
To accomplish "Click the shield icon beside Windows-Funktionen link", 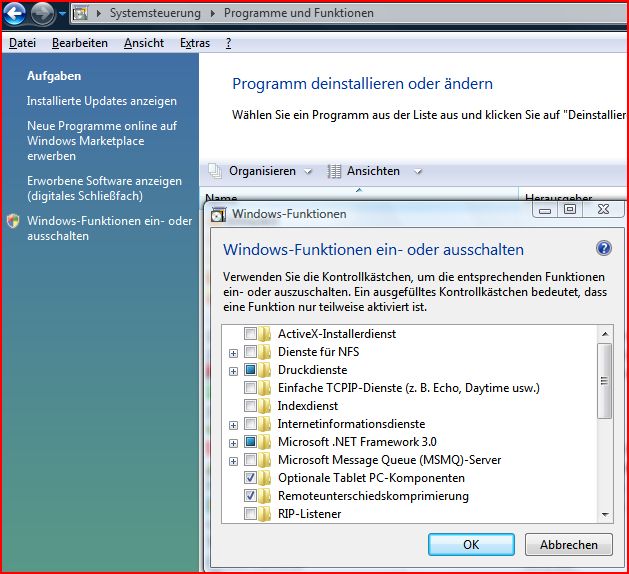I will pyautogui.click(x=13, y=221).
